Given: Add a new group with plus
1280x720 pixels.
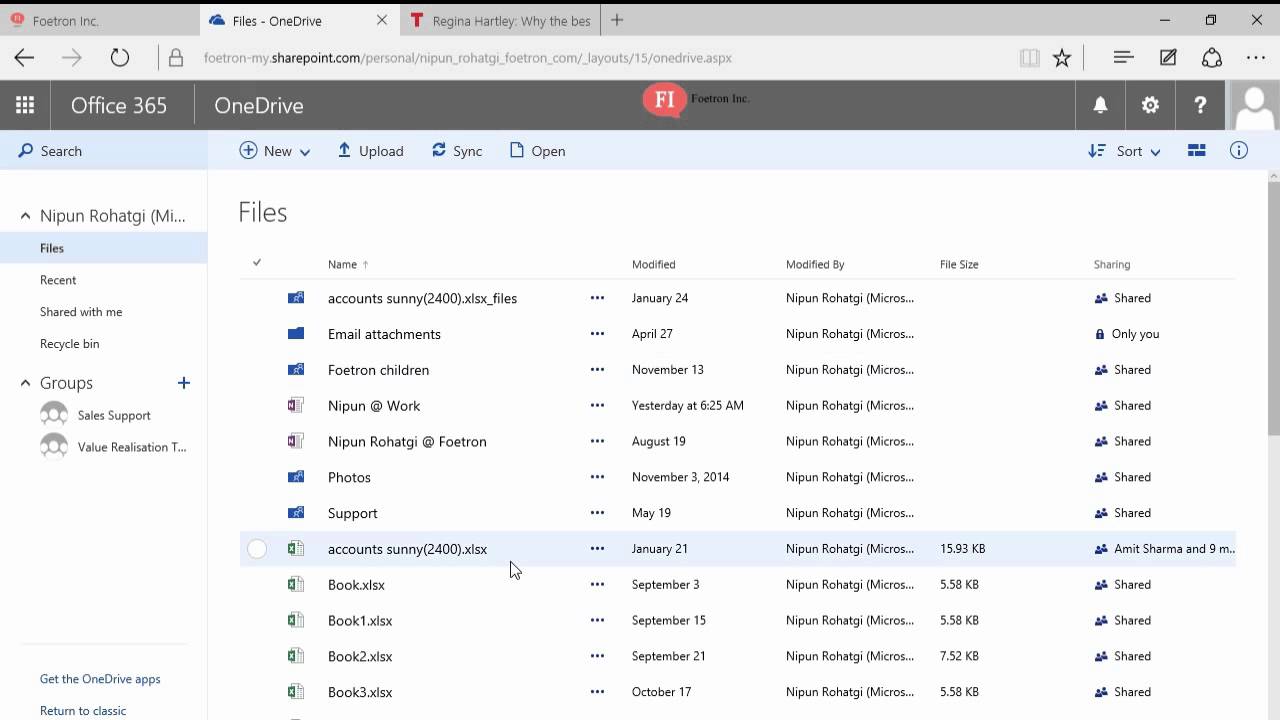Looking at the screenshot, I should click(x=183, y=383).
